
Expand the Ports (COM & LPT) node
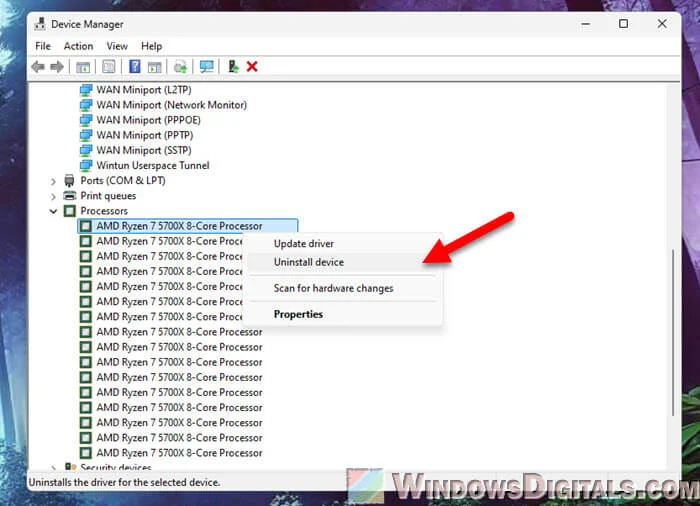point(54,181)
